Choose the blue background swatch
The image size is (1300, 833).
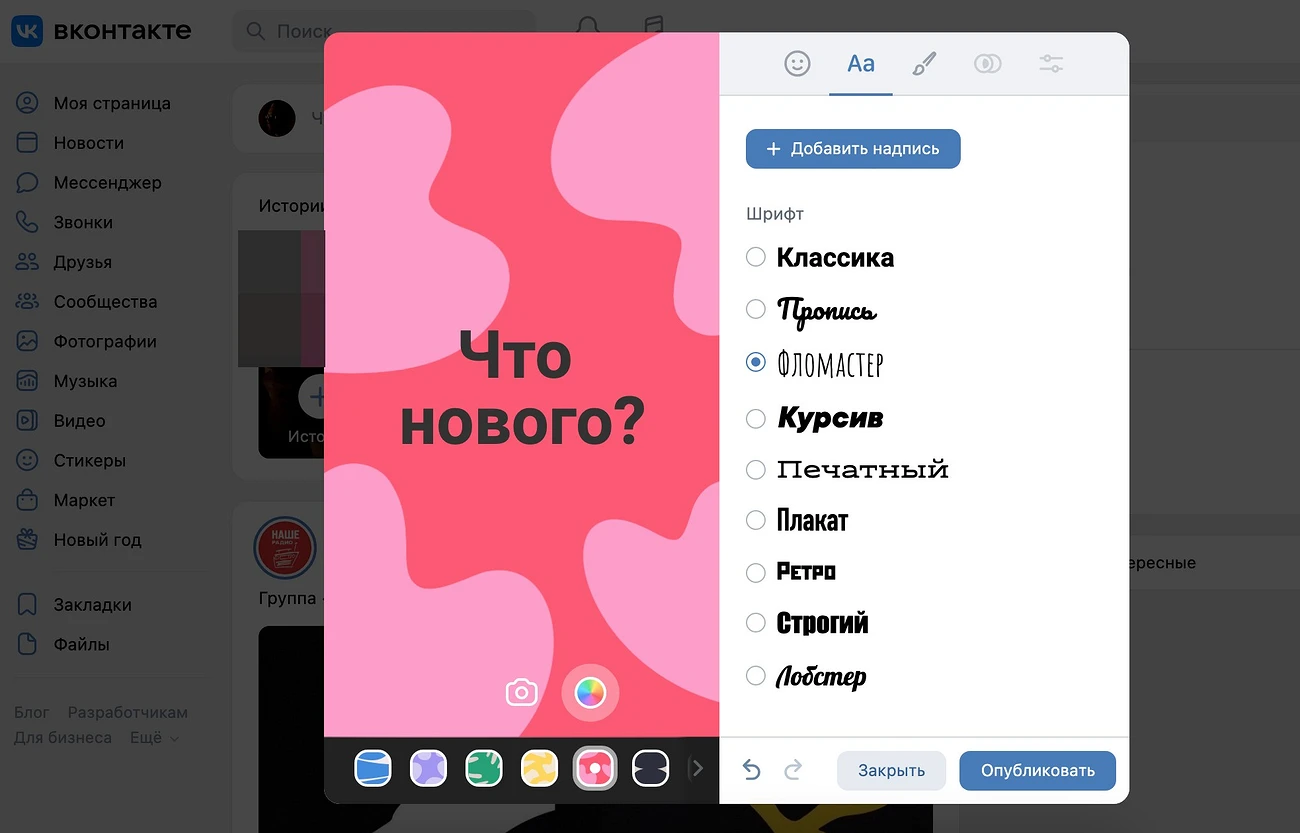[373, 768]
